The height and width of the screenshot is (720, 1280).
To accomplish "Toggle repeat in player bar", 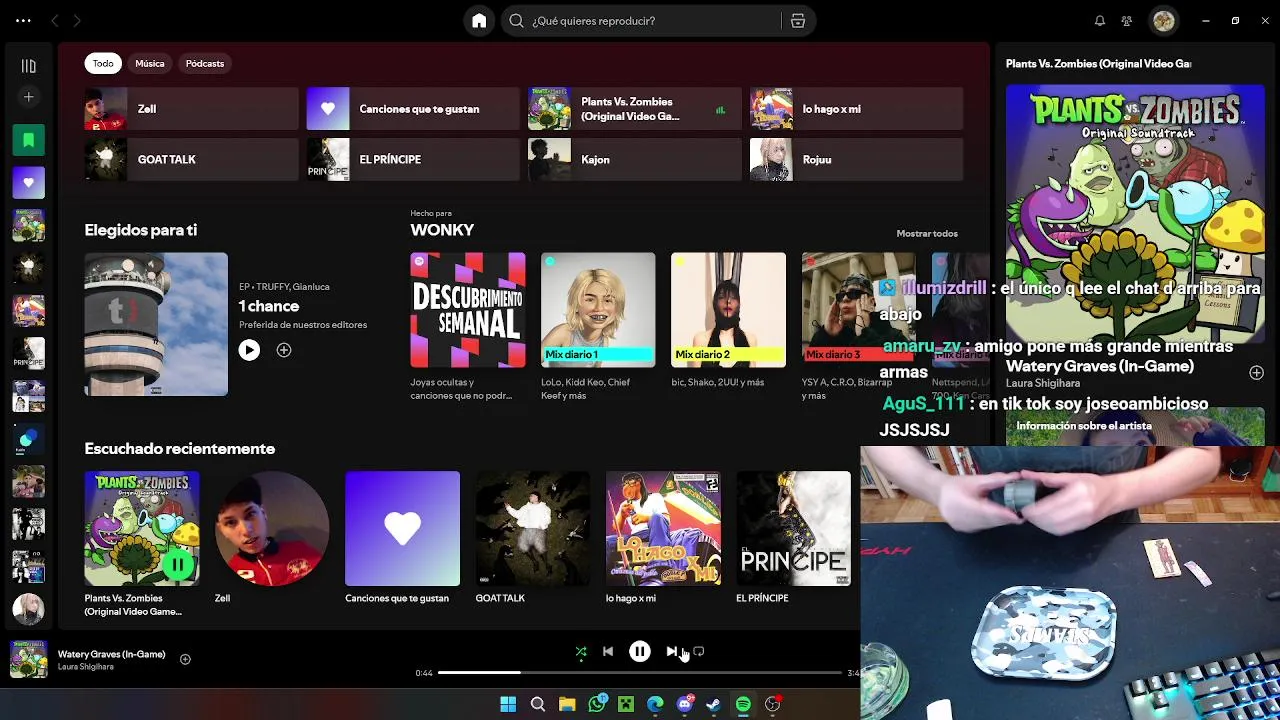I will pos(699,651).
